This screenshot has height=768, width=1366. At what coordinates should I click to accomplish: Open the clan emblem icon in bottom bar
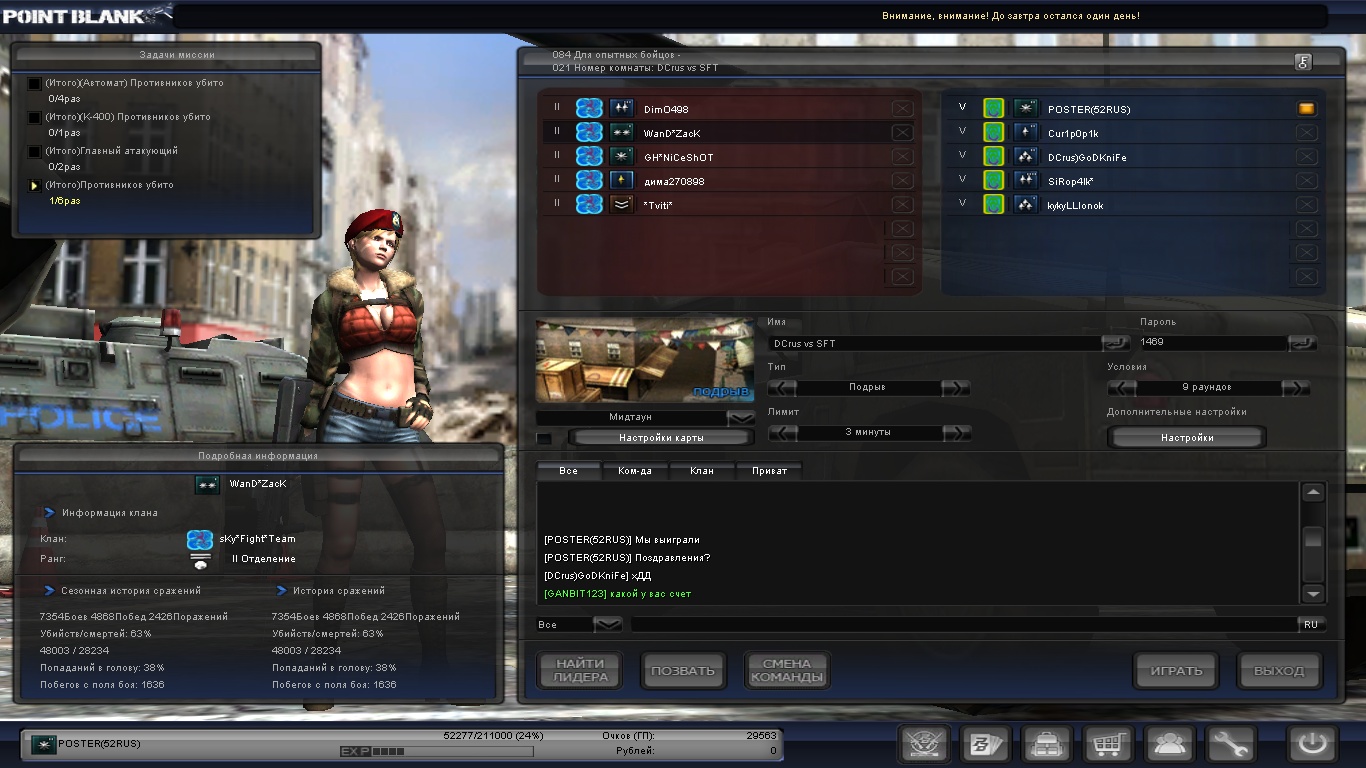[x=924, y=745]
